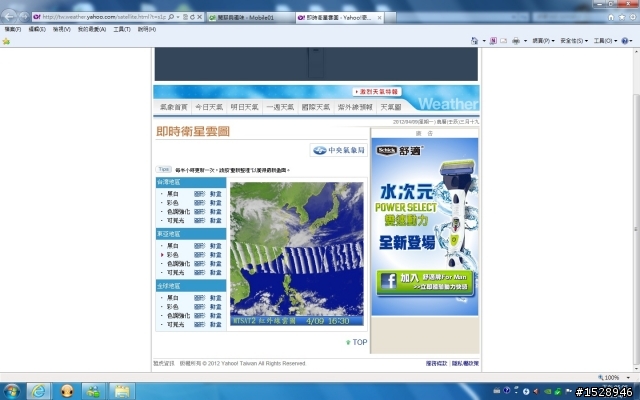Open the 100% zoom level dropdown
640x400 pixels.
point(628,378)
